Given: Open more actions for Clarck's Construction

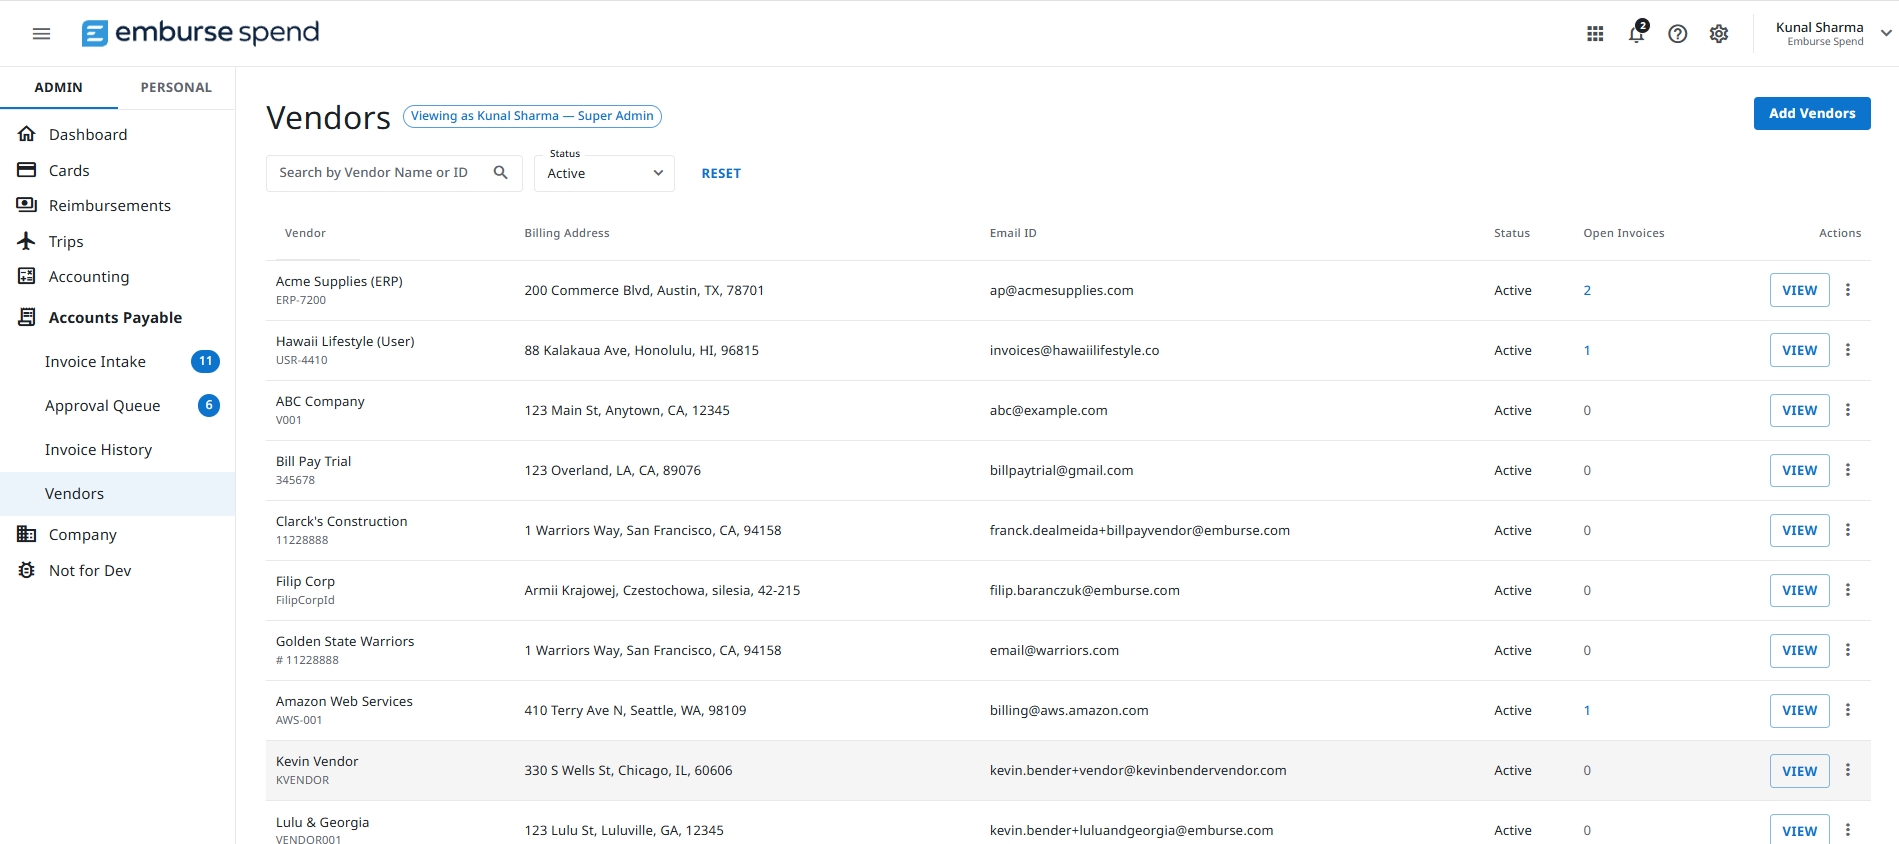Looking at the screenshot, I should [1847, 530].
